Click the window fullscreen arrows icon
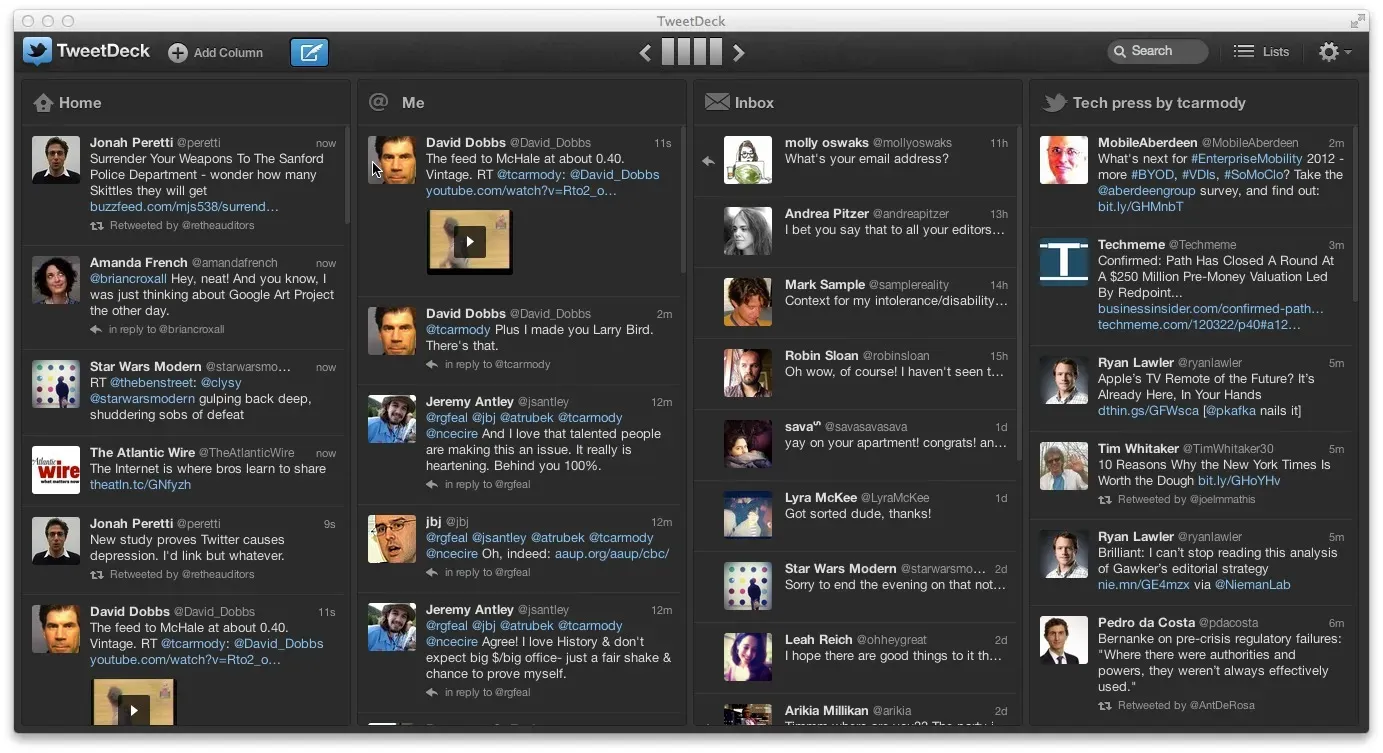Screen dimensions: 1383x753 tap(1358, 20)
